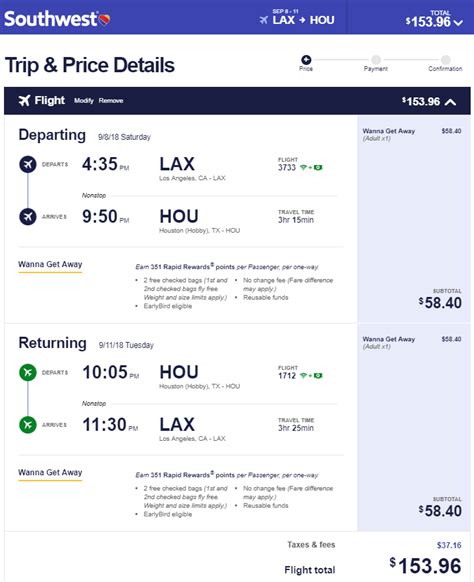
Task: Expand the header total $153.96 dropdown
Action: [x=458, y=23]
